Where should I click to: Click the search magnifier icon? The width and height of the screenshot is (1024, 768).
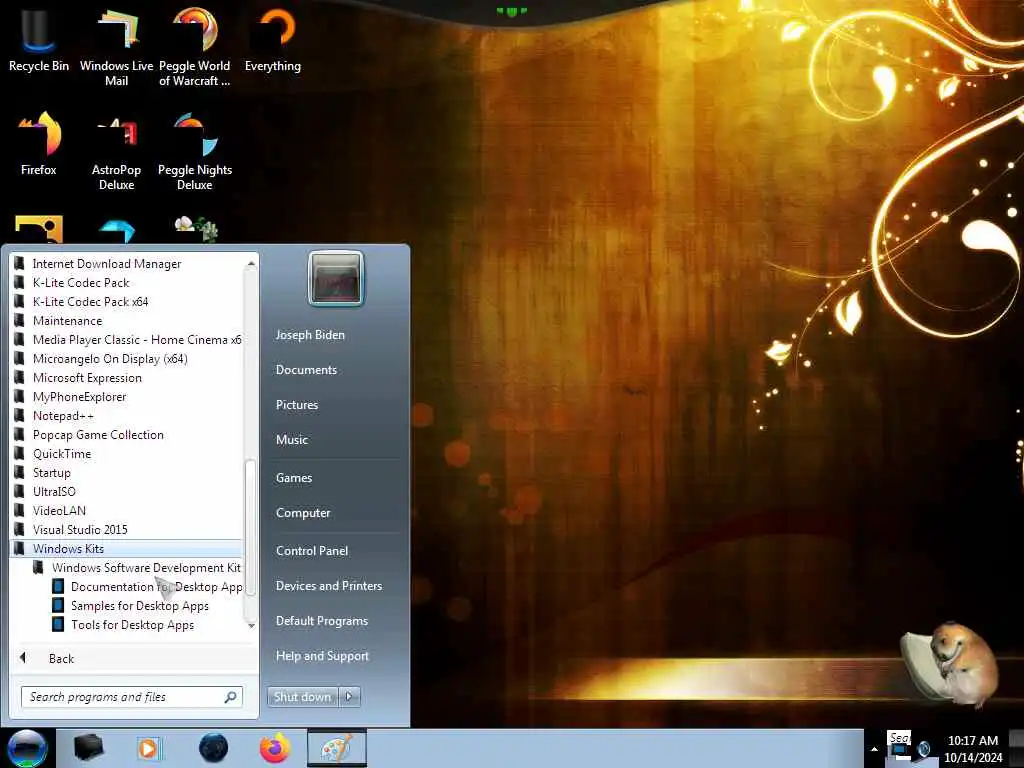click(x=231, y=697)
